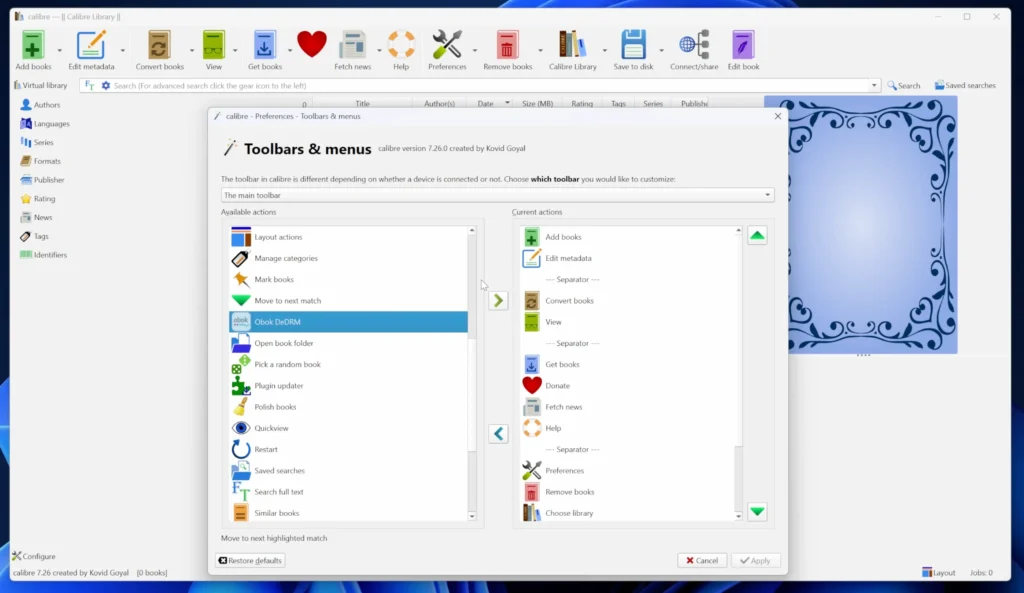Image resolution: width=1024 pixels, height=593 pixels.
Task: Click the Restore defaults button
Action: pyautogui.click(x=250, y=560)
